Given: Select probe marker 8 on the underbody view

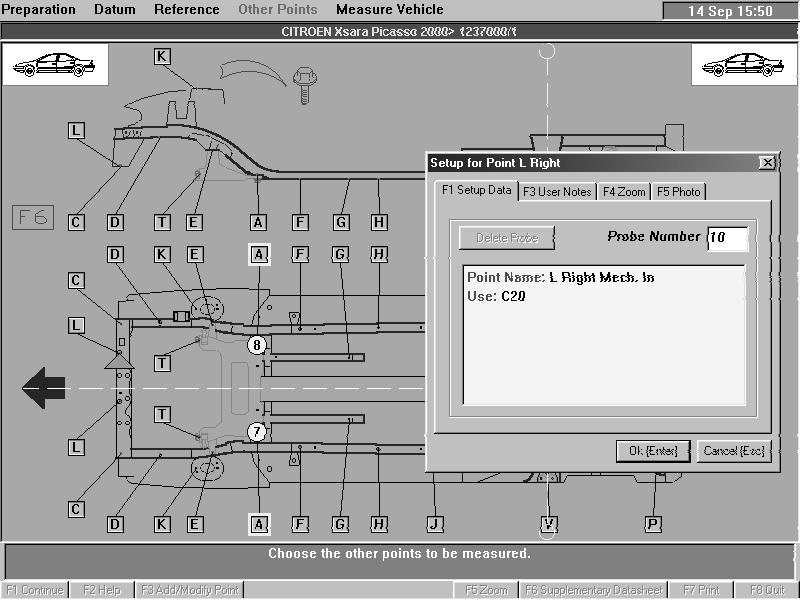Looking at the screenshot, I should [257, 345].
